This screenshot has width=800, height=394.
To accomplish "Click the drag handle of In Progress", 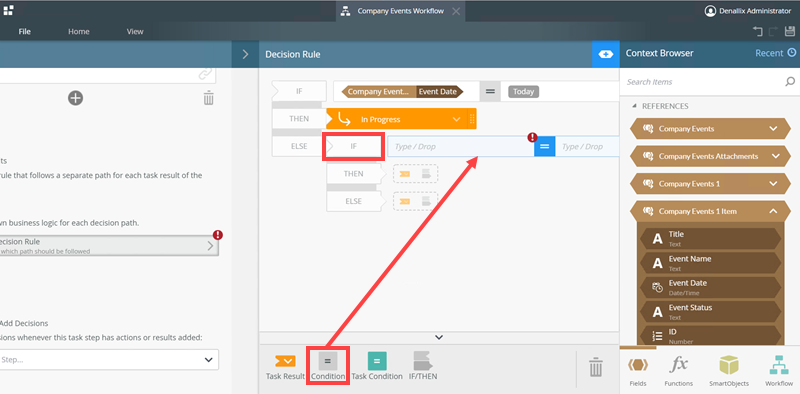I will (x=471, y=119).
